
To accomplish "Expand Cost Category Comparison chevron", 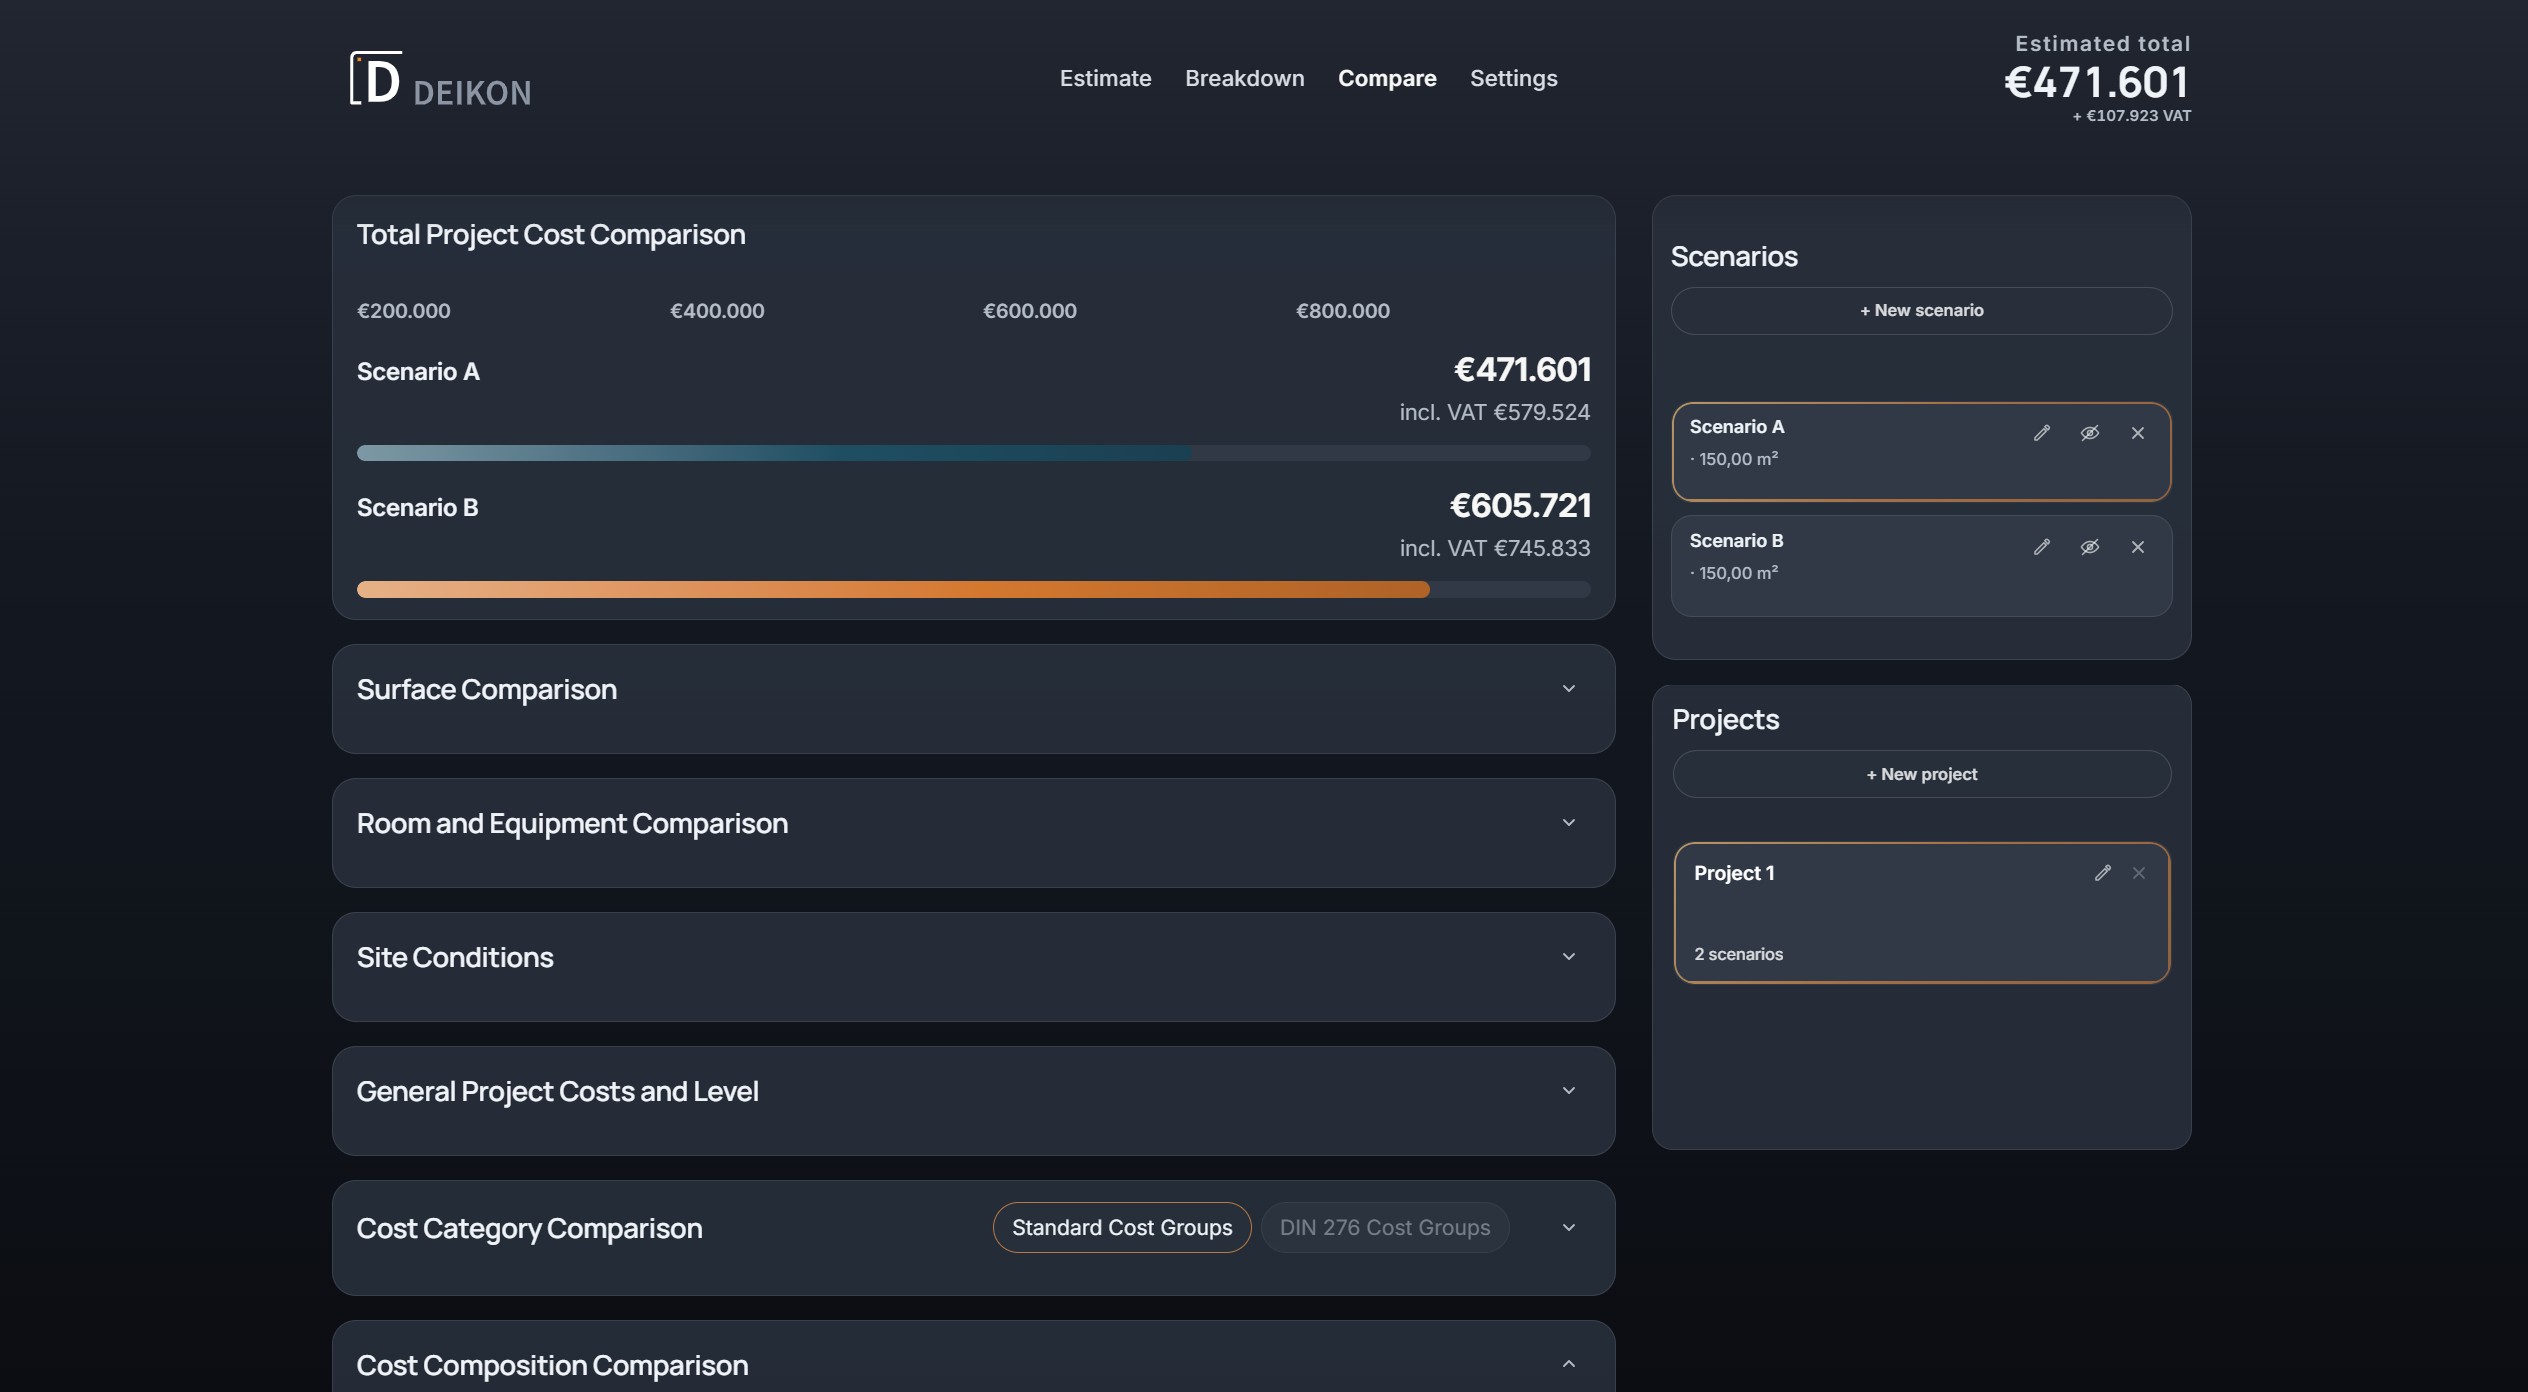I will pos(1568,1228).
